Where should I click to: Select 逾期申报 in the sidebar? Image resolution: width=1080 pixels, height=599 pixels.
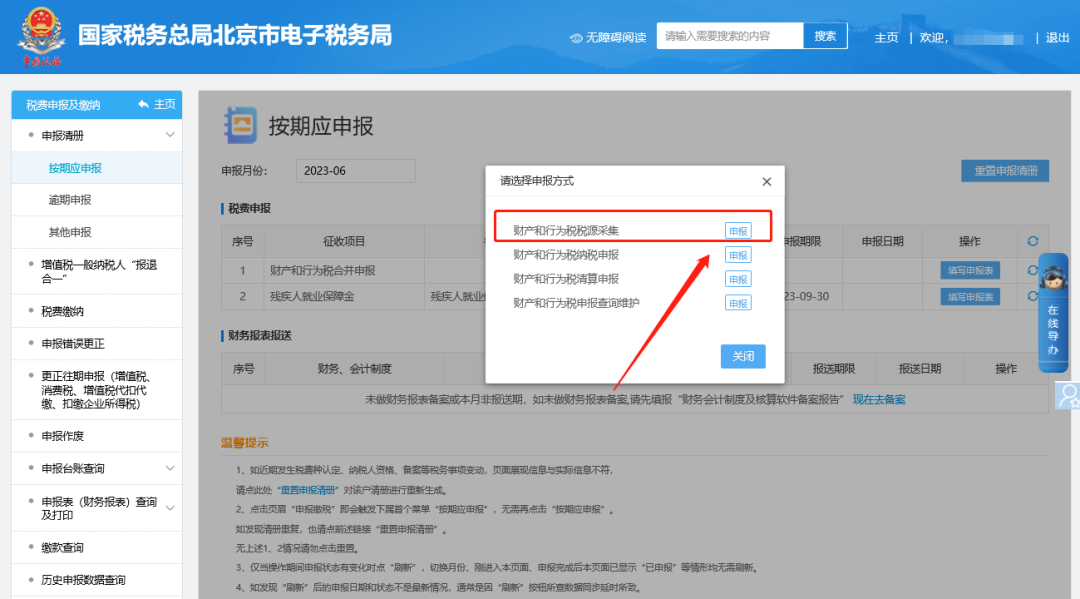(x=70, y=200)
